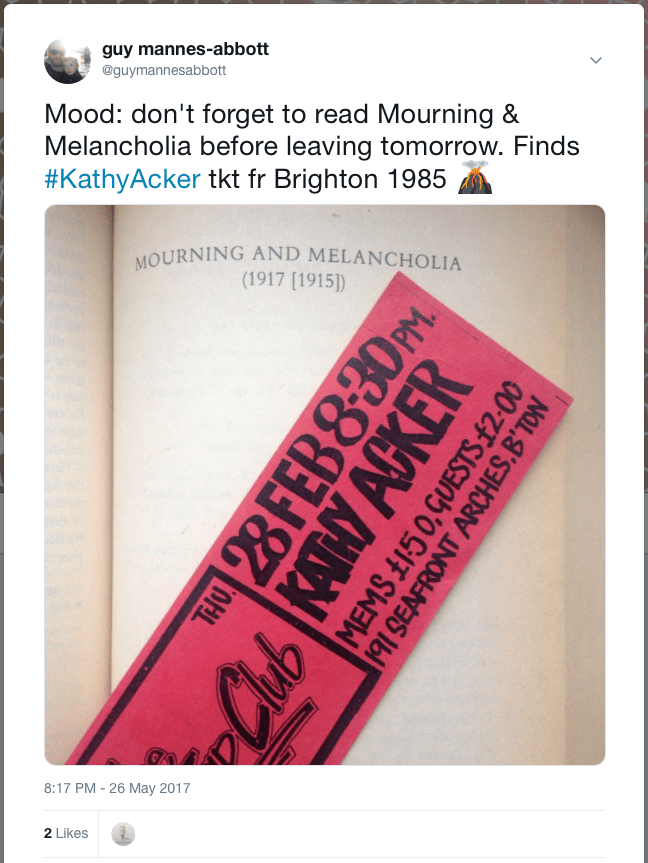Open the #KathyAcker hashtag link
This screenshot has height=863, width=648.
pyautogui.click(x=122, y=179)
